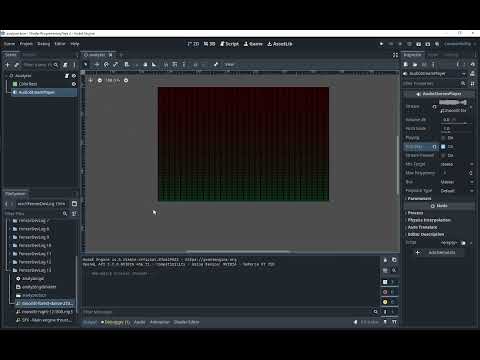Create a new resource in the Inspector
Image resolution: width=480 pixels, height=360 pixels.
click(x=406, y=64)
